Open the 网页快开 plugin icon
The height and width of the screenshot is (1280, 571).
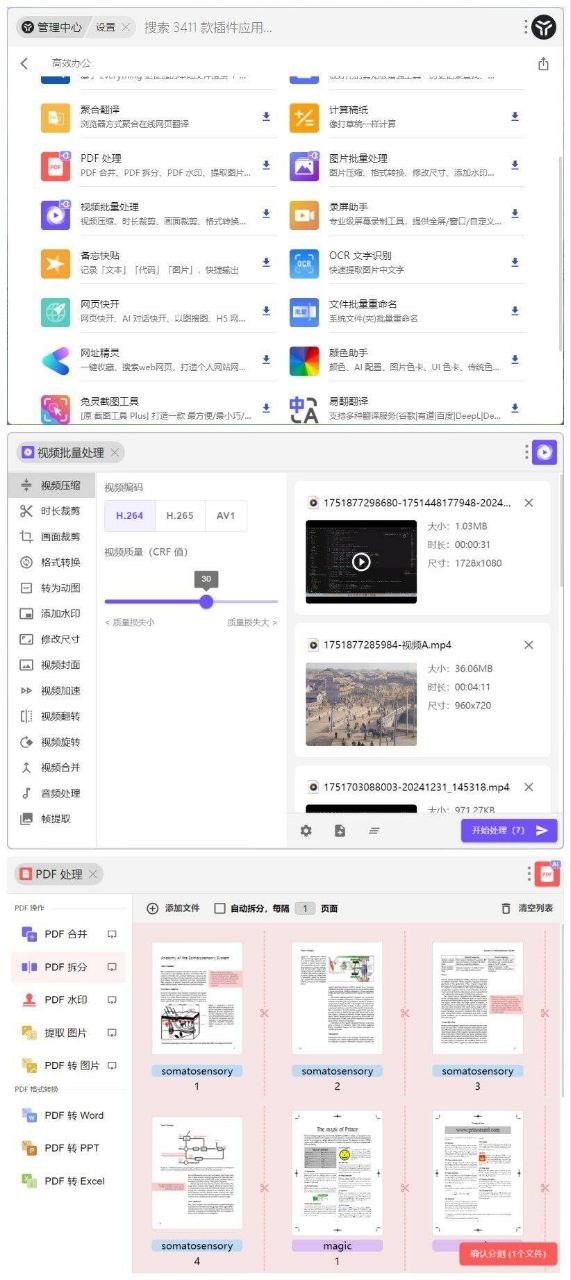tap(55, 312)
